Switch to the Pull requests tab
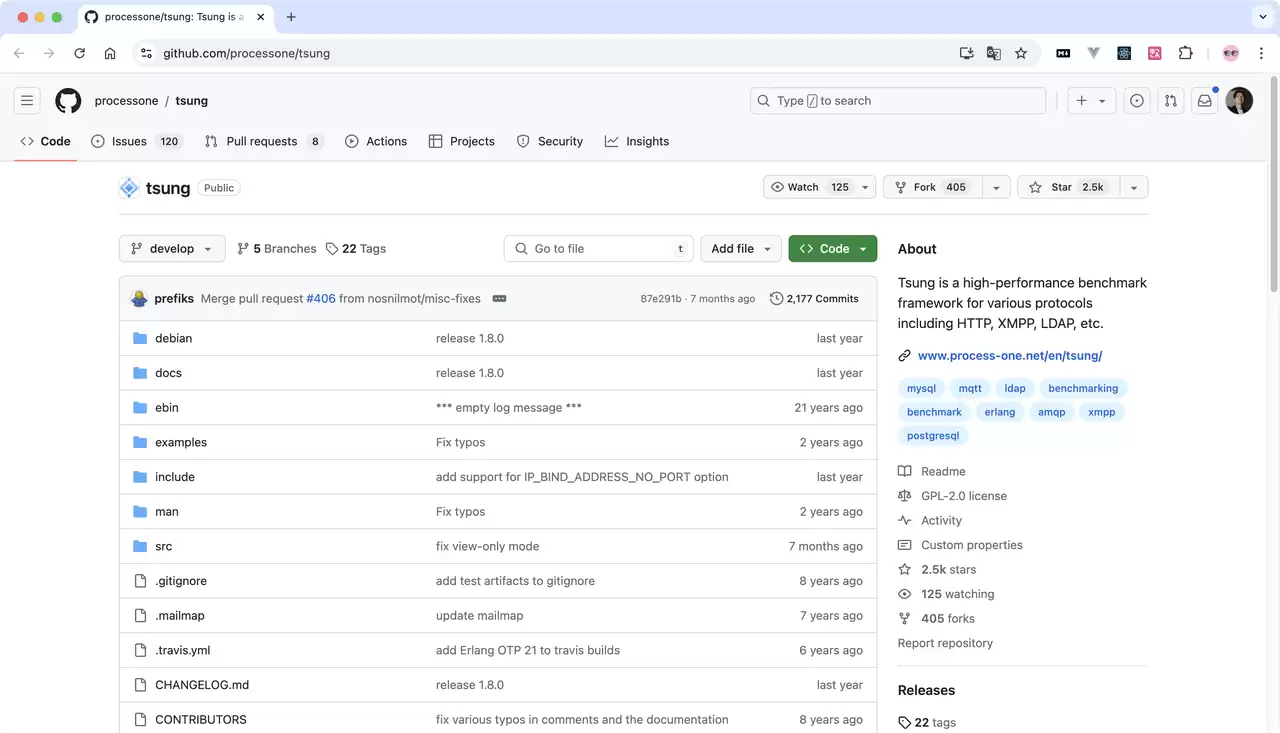 263,141
